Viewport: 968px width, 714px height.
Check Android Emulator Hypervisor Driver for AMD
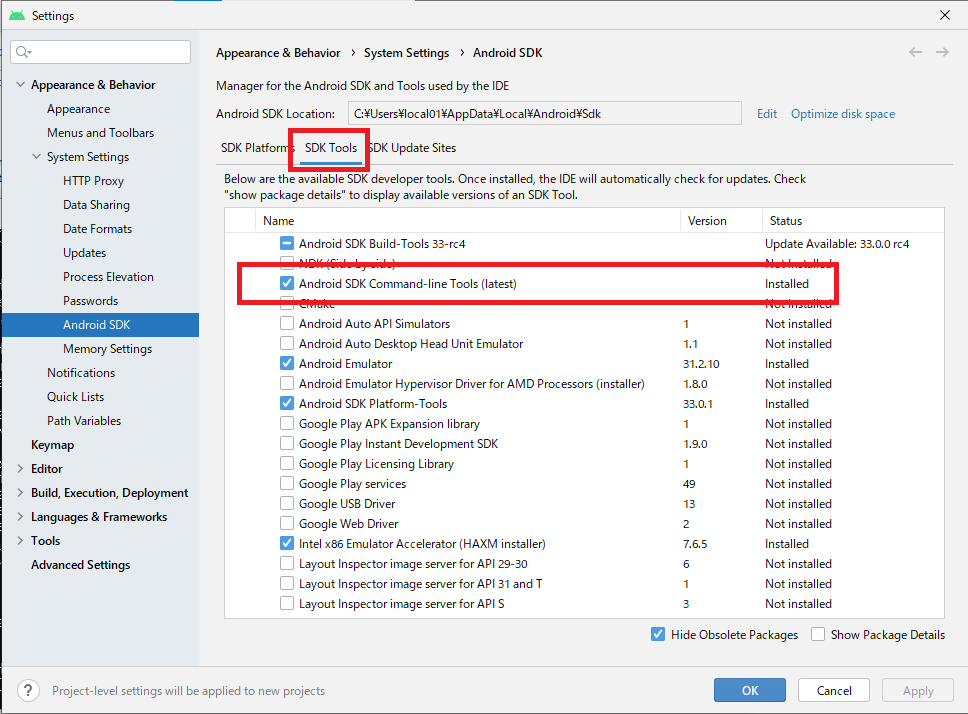286,383
